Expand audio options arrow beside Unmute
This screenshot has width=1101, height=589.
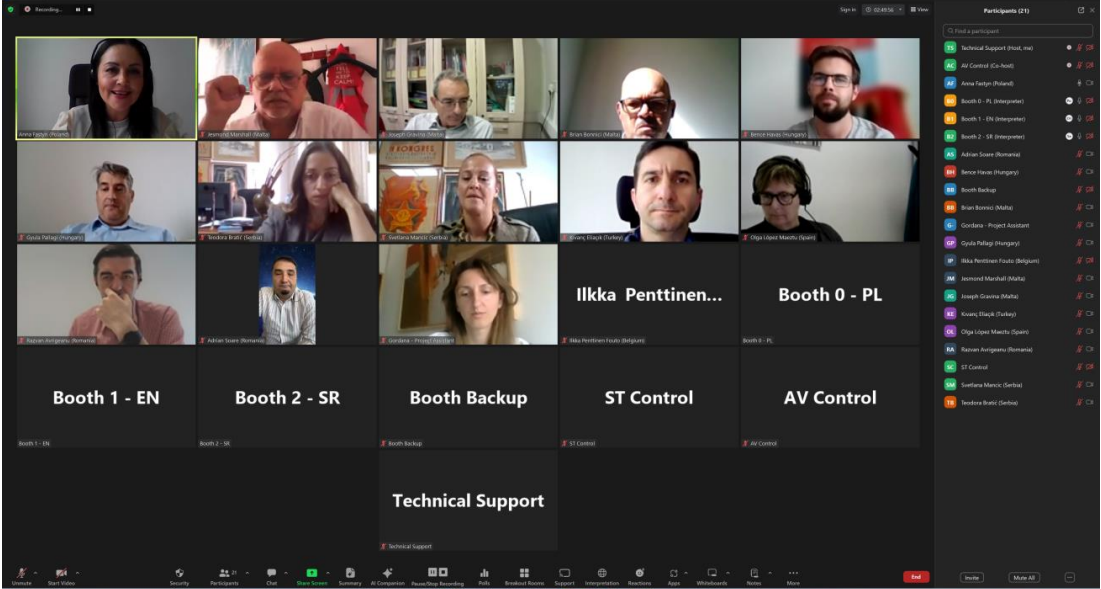[x=35, y=572]
